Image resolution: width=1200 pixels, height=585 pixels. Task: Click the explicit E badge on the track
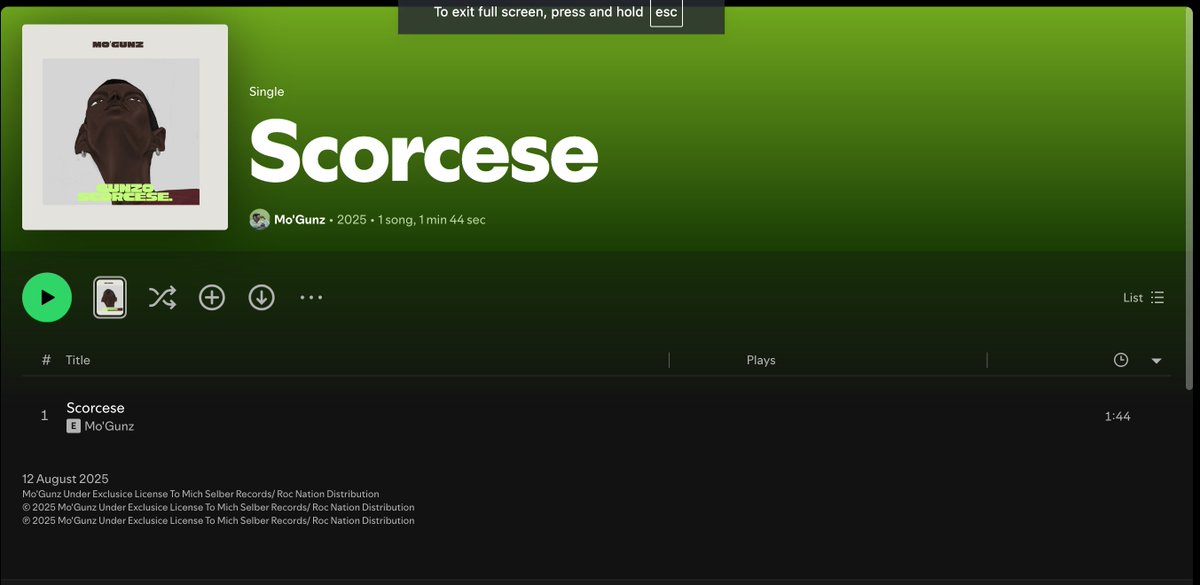pyautogui.click(x=72, y=425)
